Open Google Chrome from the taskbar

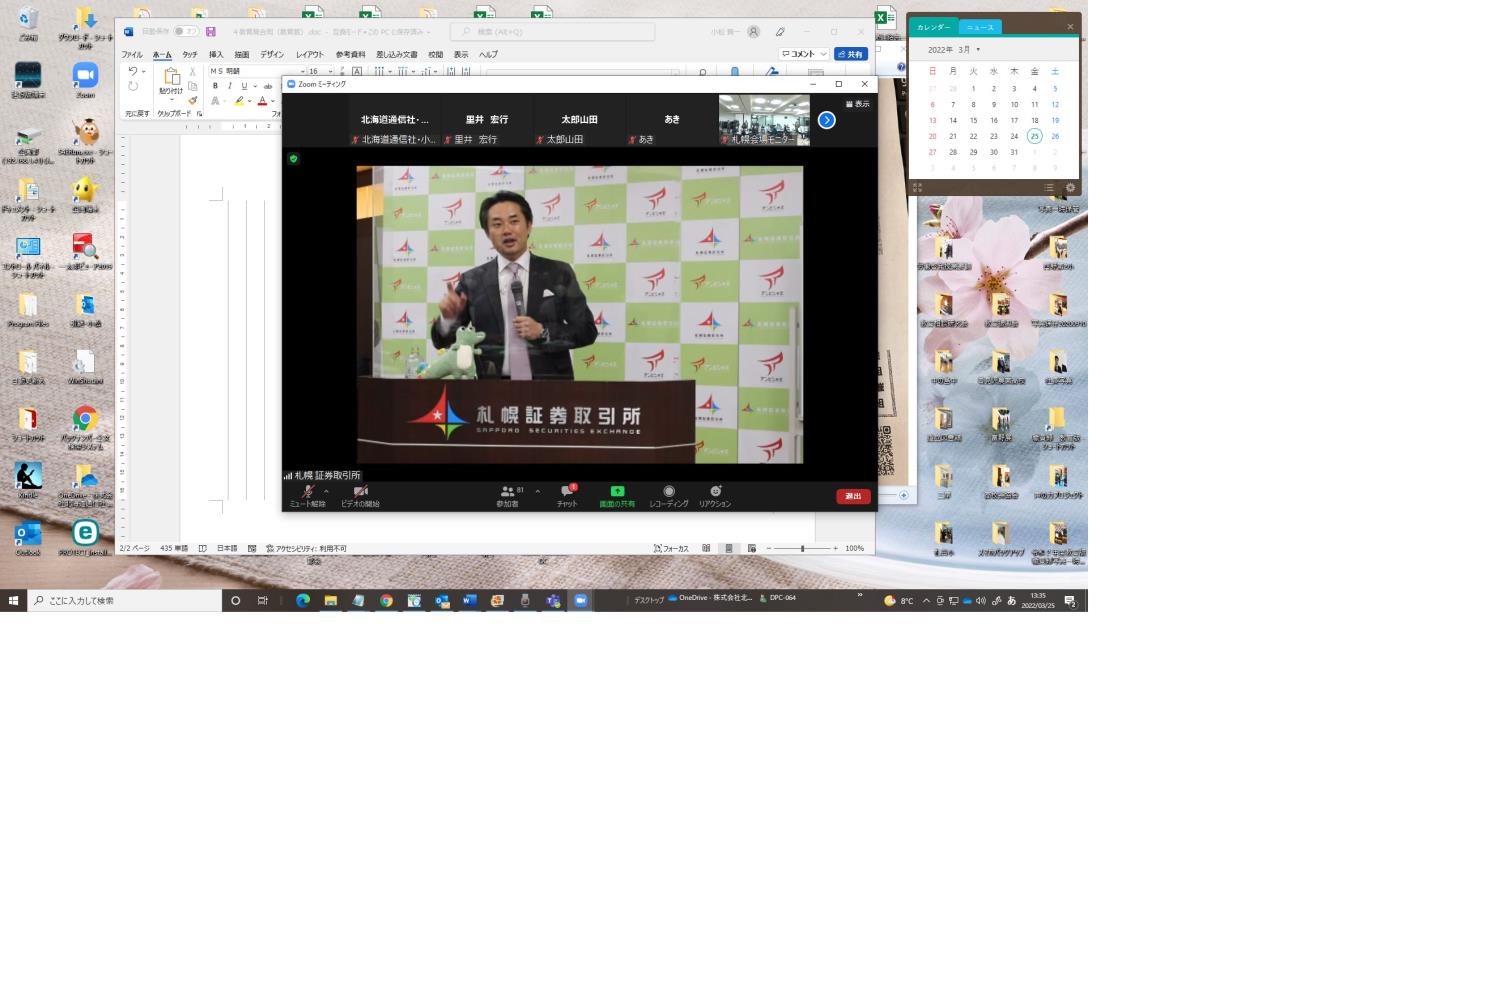click(386, 601)
